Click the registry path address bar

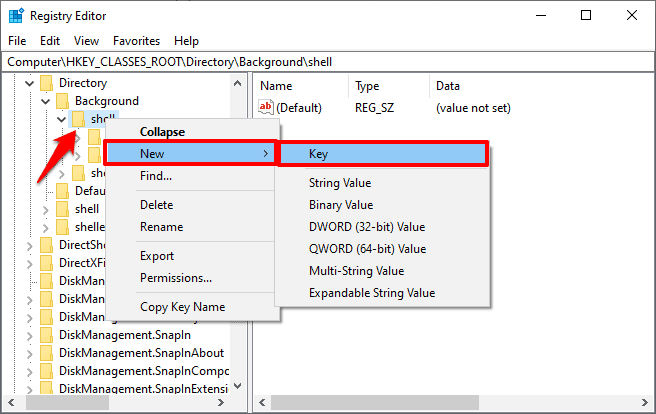point(328,62)
